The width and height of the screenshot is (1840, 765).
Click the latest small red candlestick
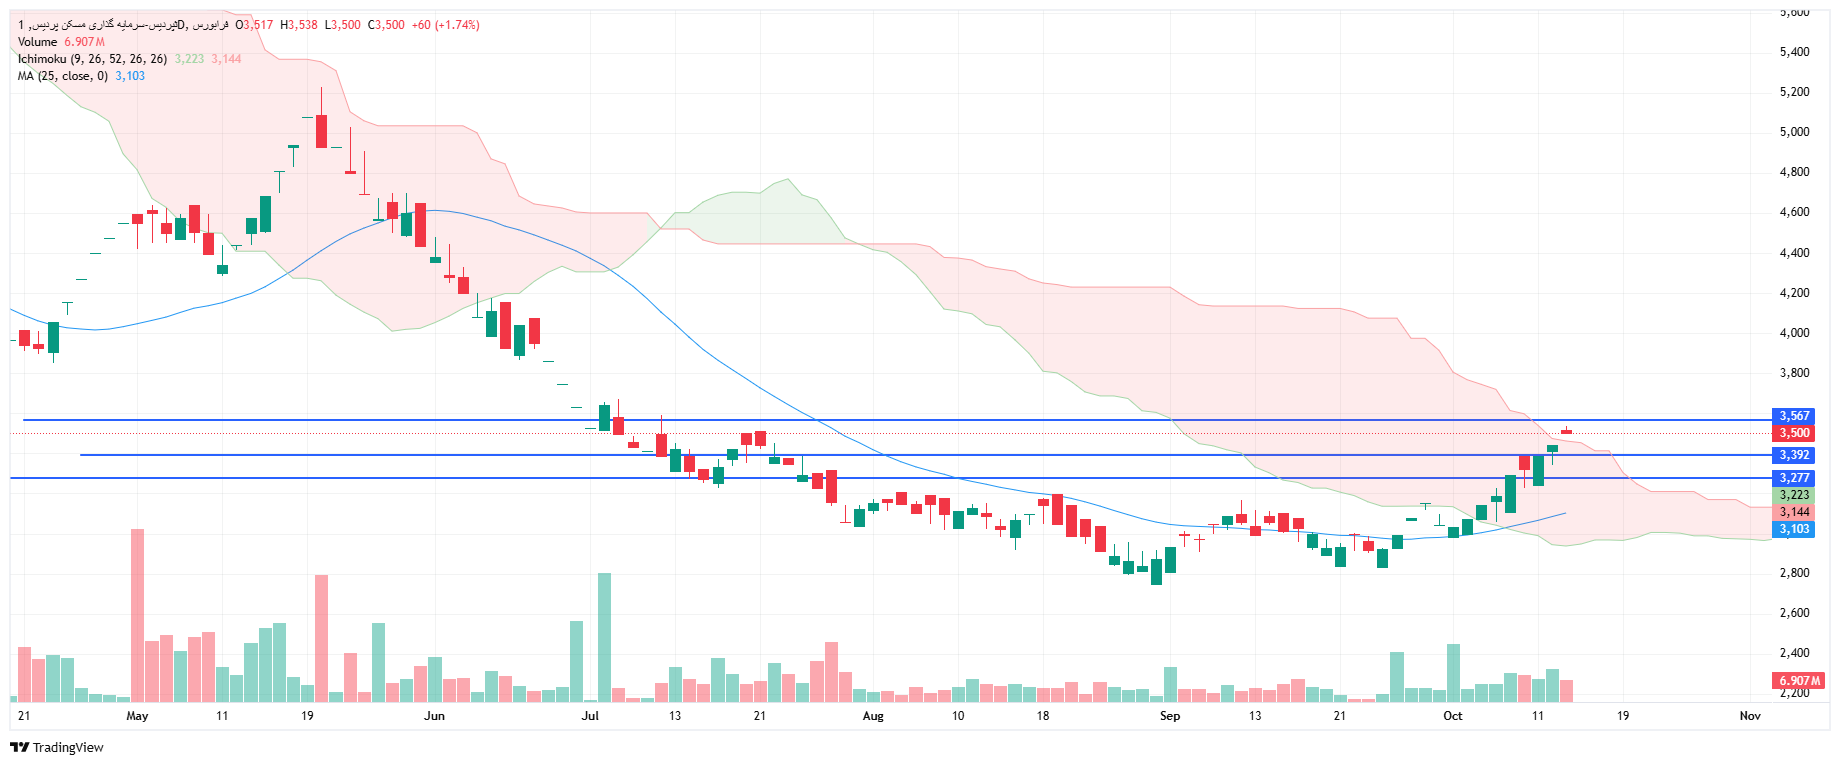(1566, 431)
